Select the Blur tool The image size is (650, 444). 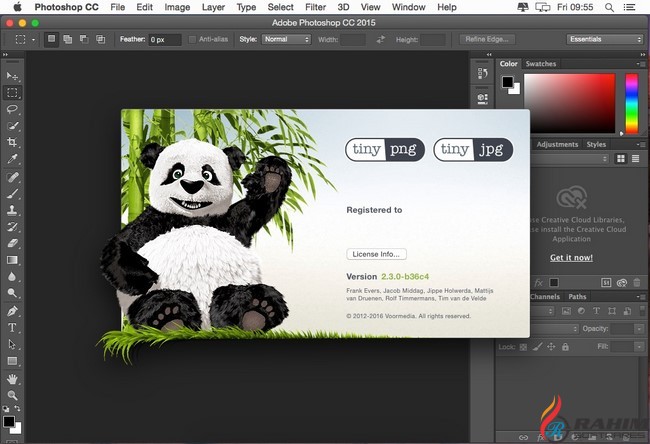(x=12, y=277)
